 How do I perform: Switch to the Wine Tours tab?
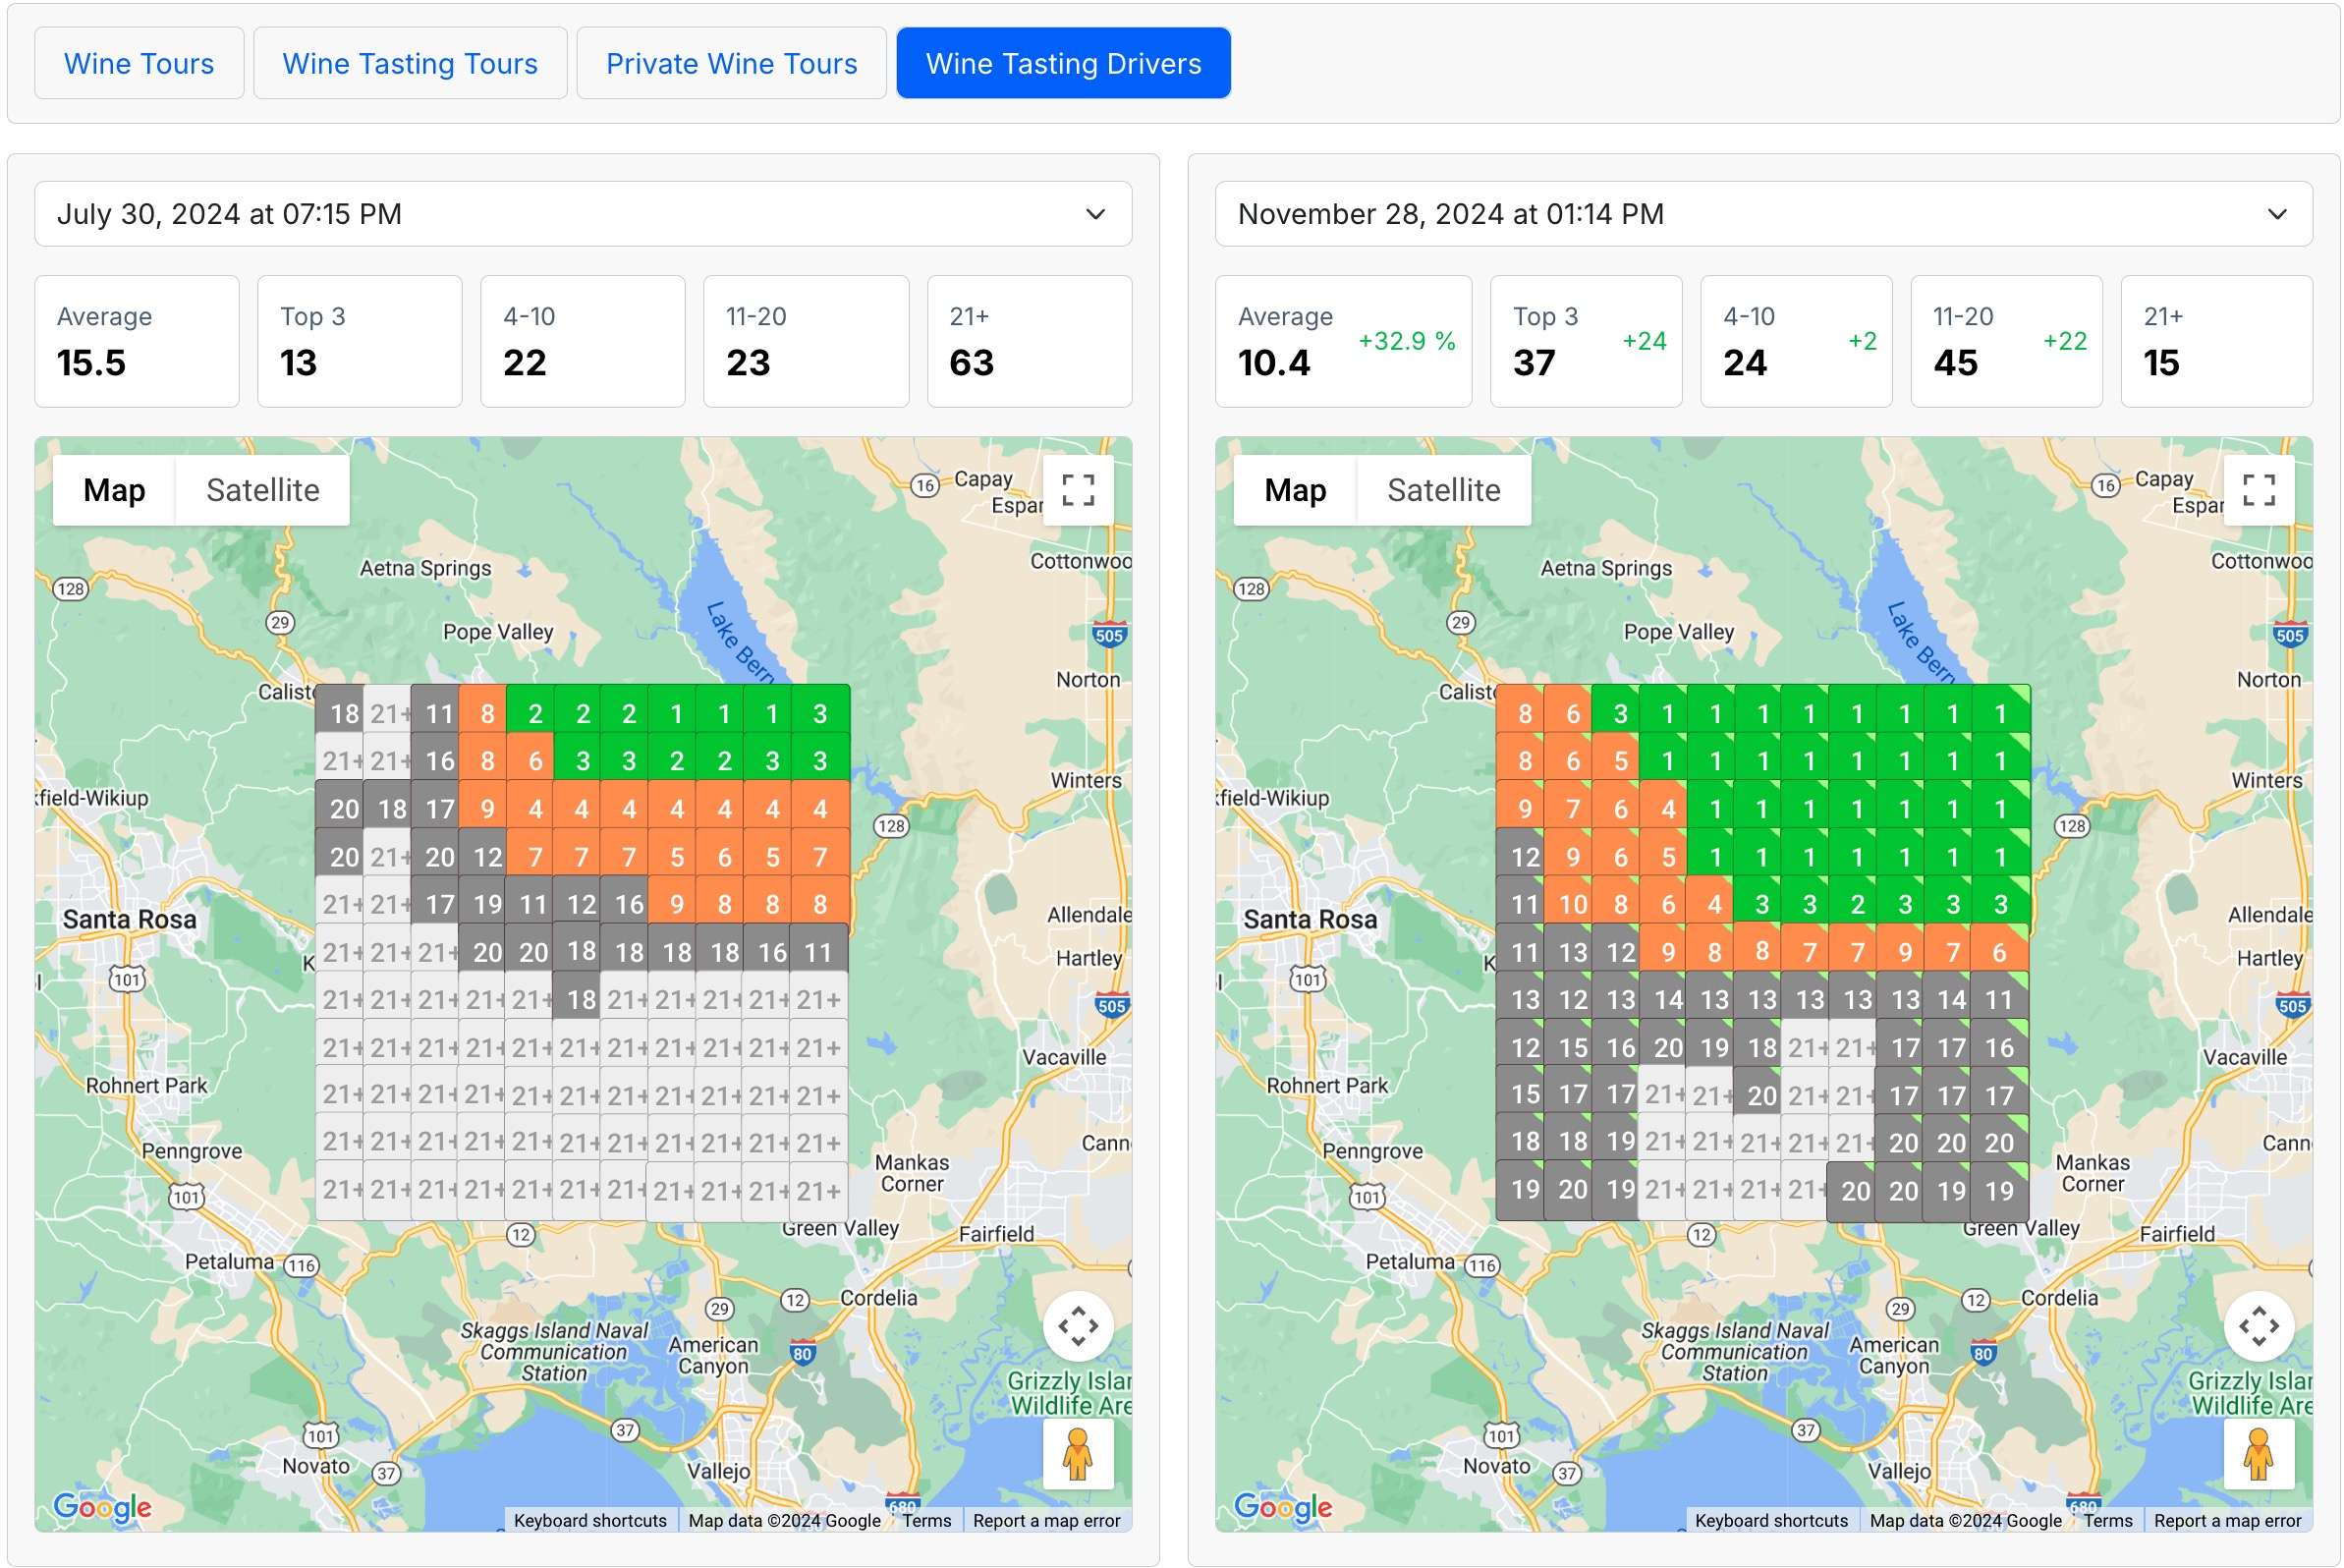coord(139,63)
